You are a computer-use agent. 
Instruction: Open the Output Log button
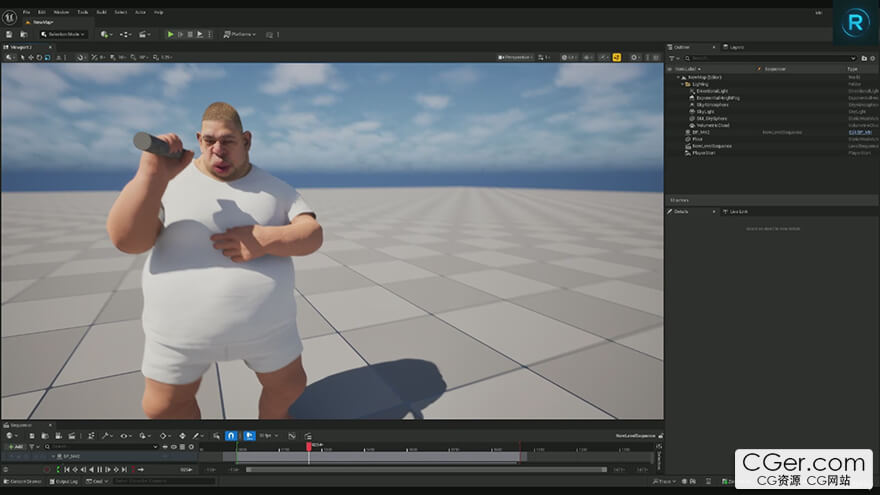point(68,481)
